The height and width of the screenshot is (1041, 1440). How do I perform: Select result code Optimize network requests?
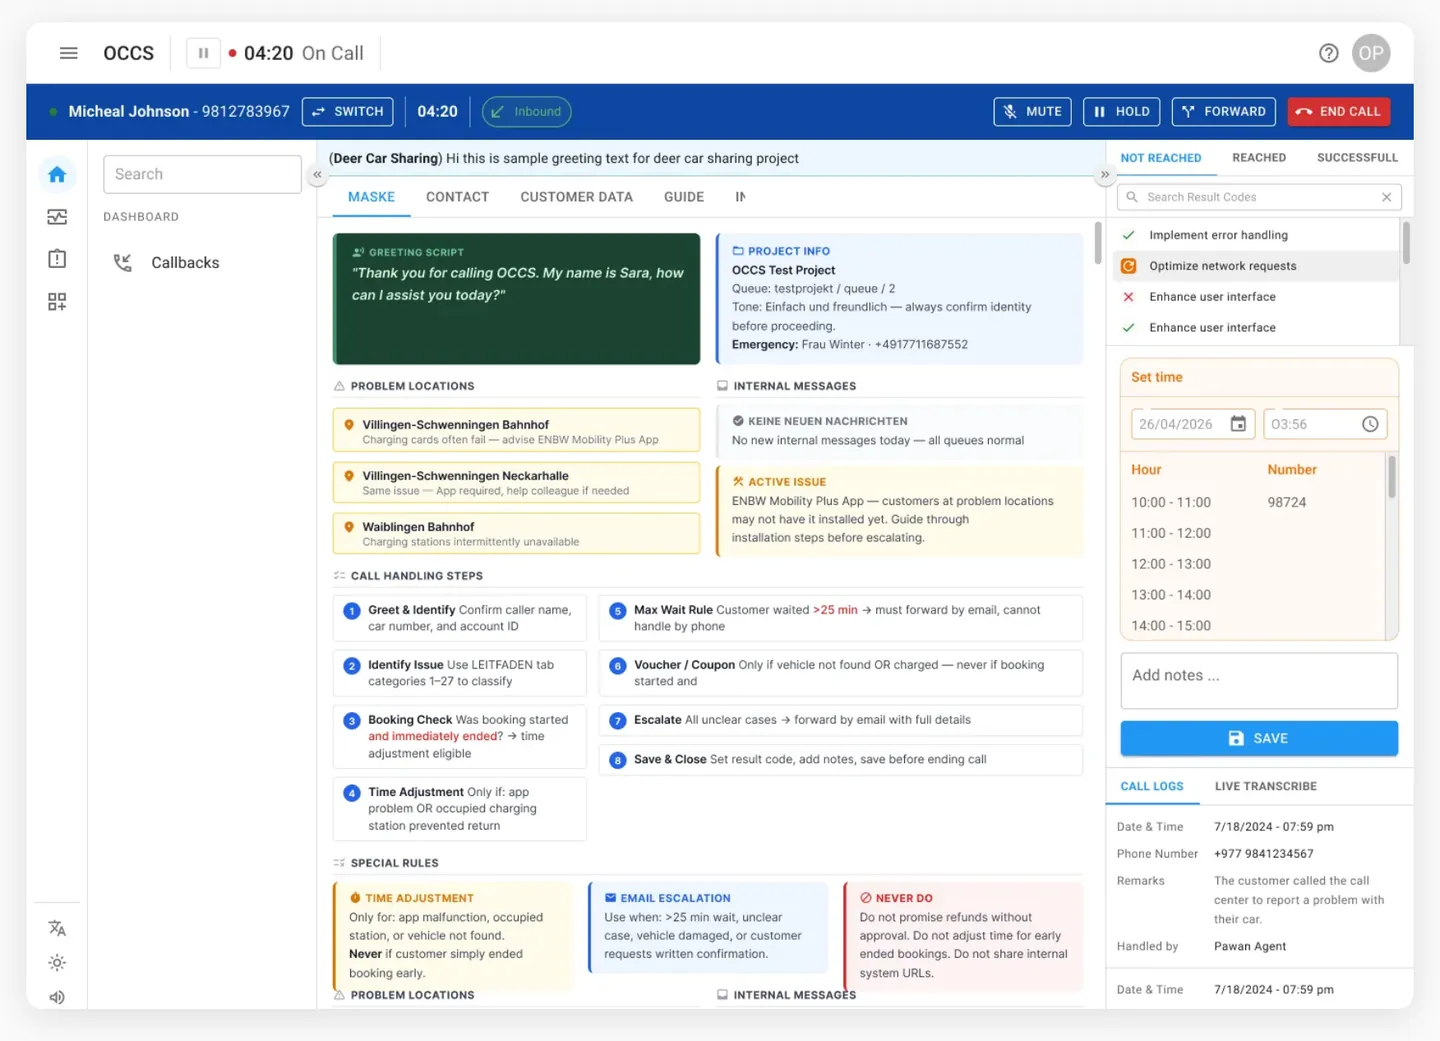(x=1256, y=266)
